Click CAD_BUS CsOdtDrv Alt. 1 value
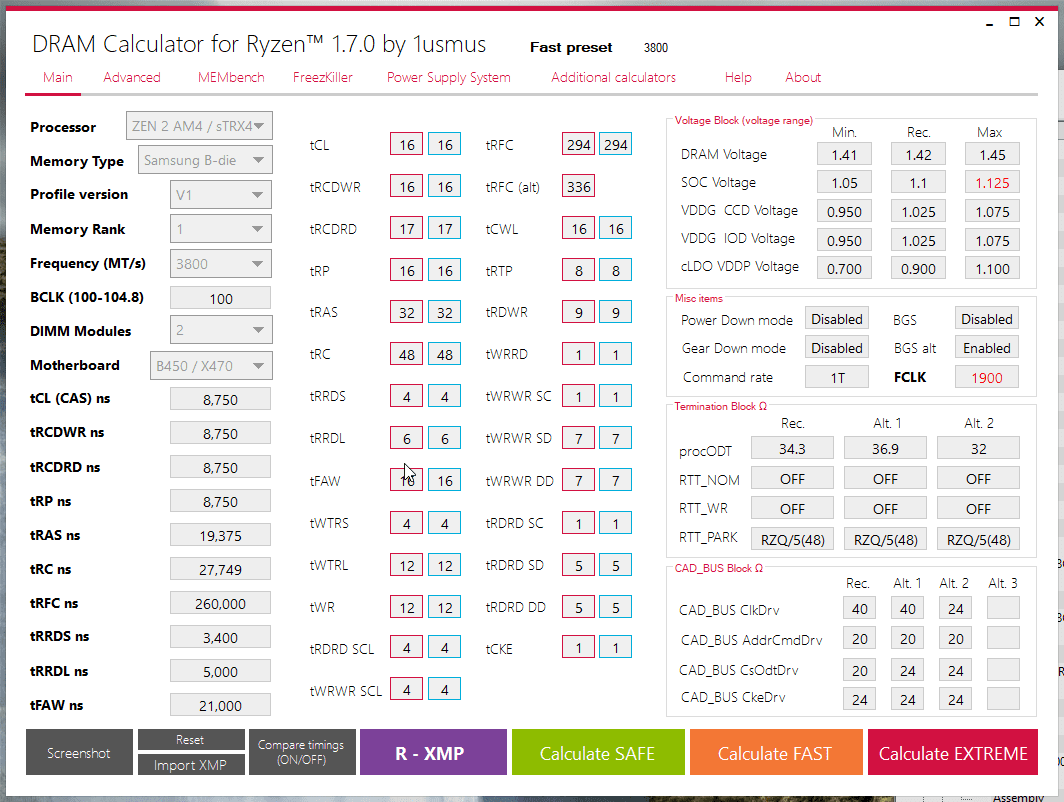The height and width of the screenshot is (802, 1064). (x=907, y=670)
